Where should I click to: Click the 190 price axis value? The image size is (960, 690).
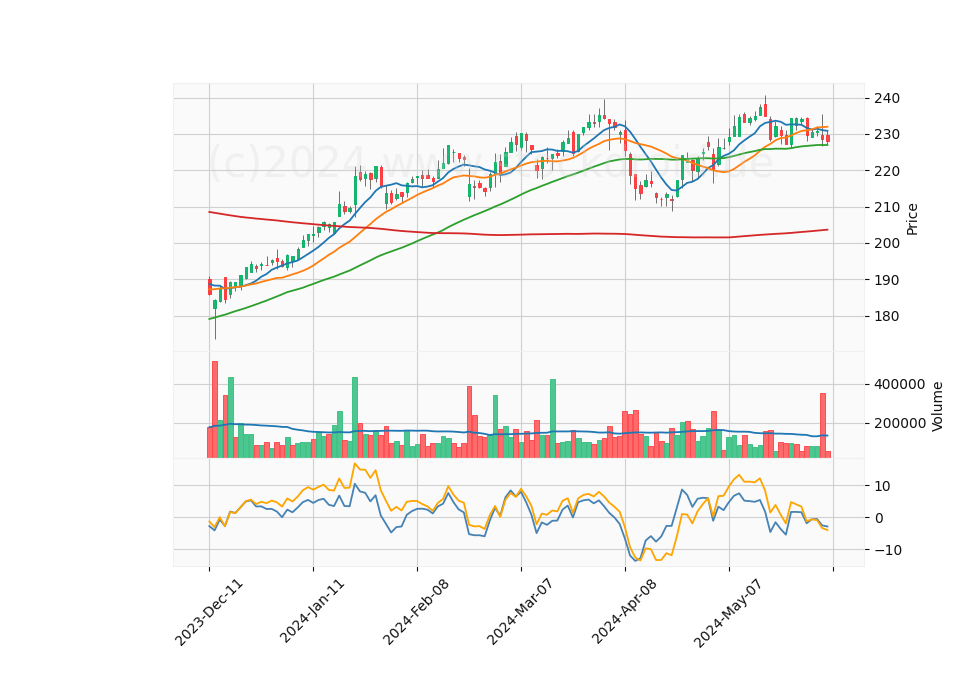pos(887,280)
